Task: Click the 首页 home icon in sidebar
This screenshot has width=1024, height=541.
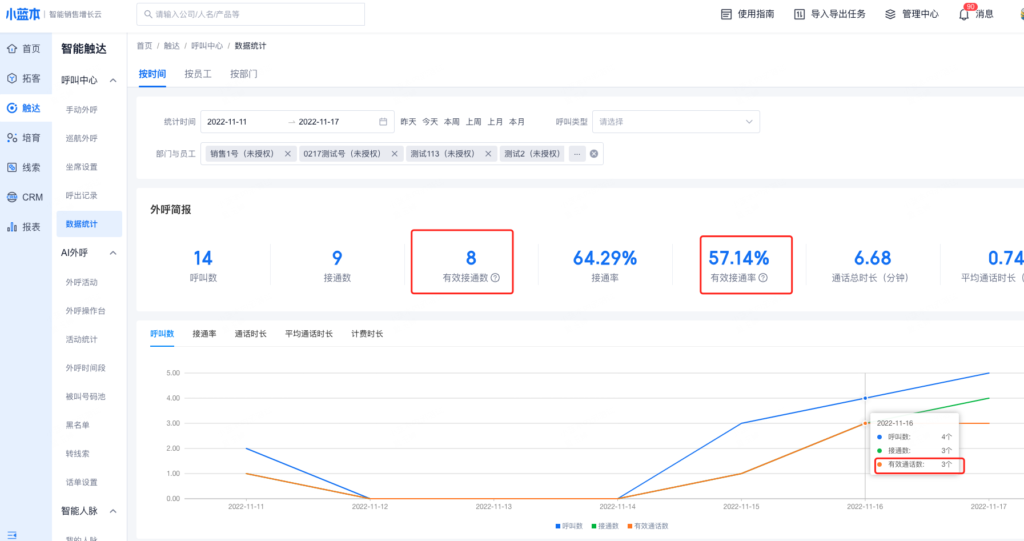Action: point(12,48)
